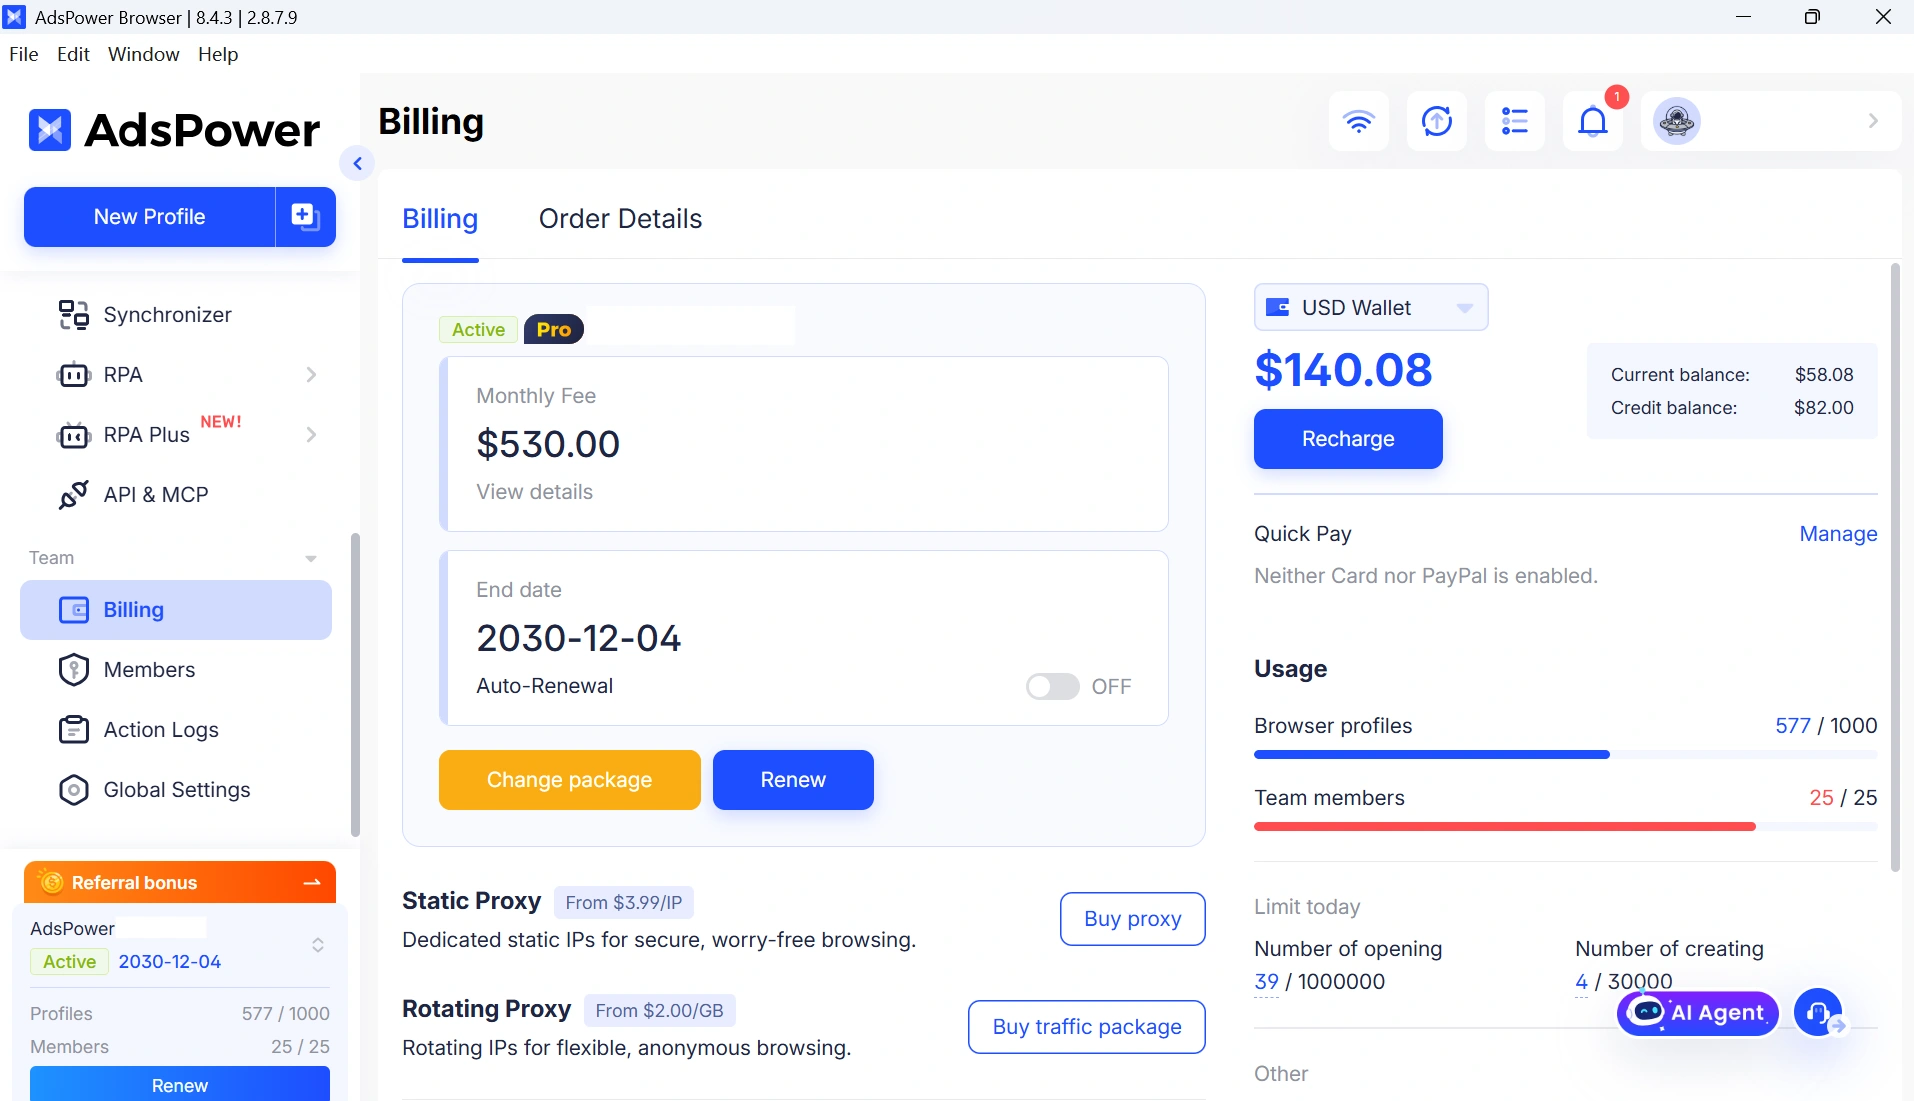Open the AdsPower team switcher arrows
The height and width of the screenshot is (1101, 1914).
[x=318, y=945]
